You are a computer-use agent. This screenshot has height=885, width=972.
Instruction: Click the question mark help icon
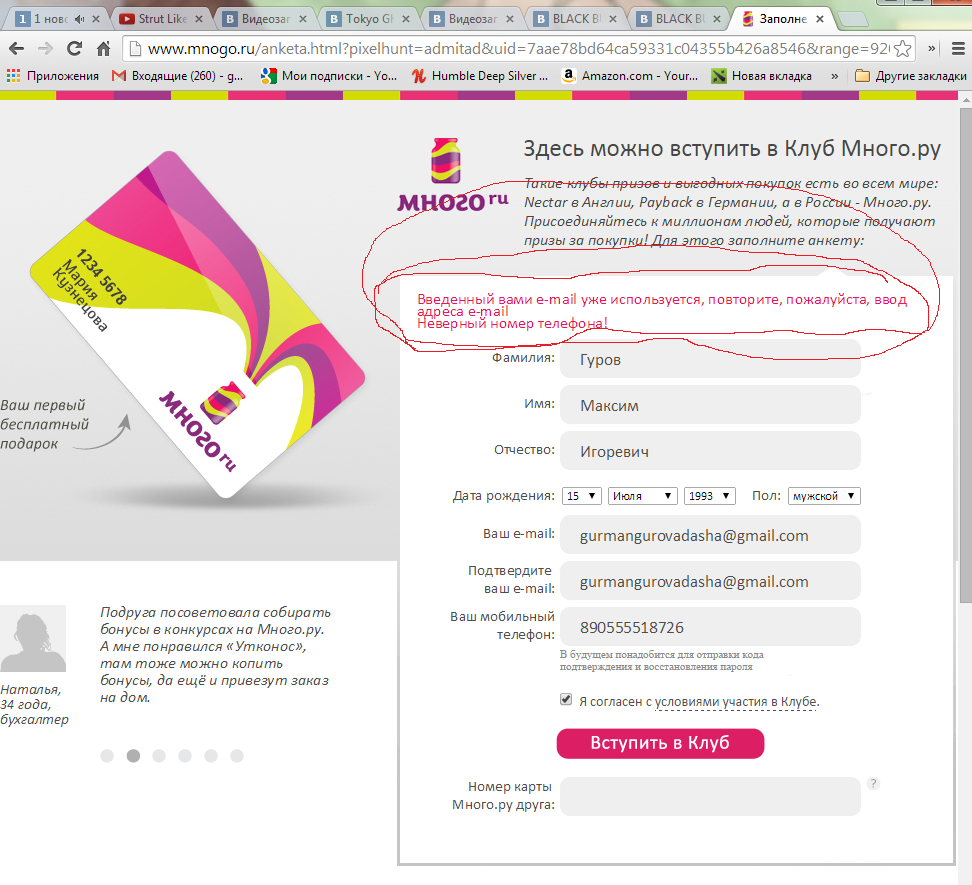873,783
